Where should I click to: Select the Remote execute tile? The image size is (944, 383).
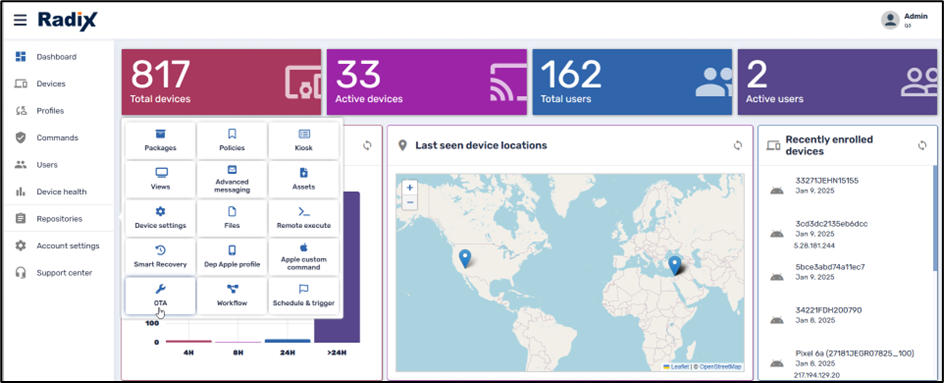click(x=303, y=218)
